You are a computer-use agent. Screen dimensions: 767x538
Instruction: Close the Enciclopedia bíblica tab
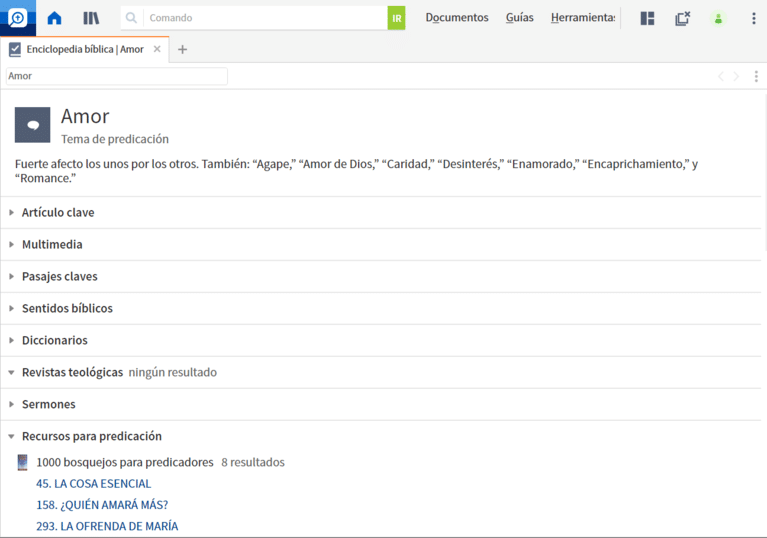point(157,49)
